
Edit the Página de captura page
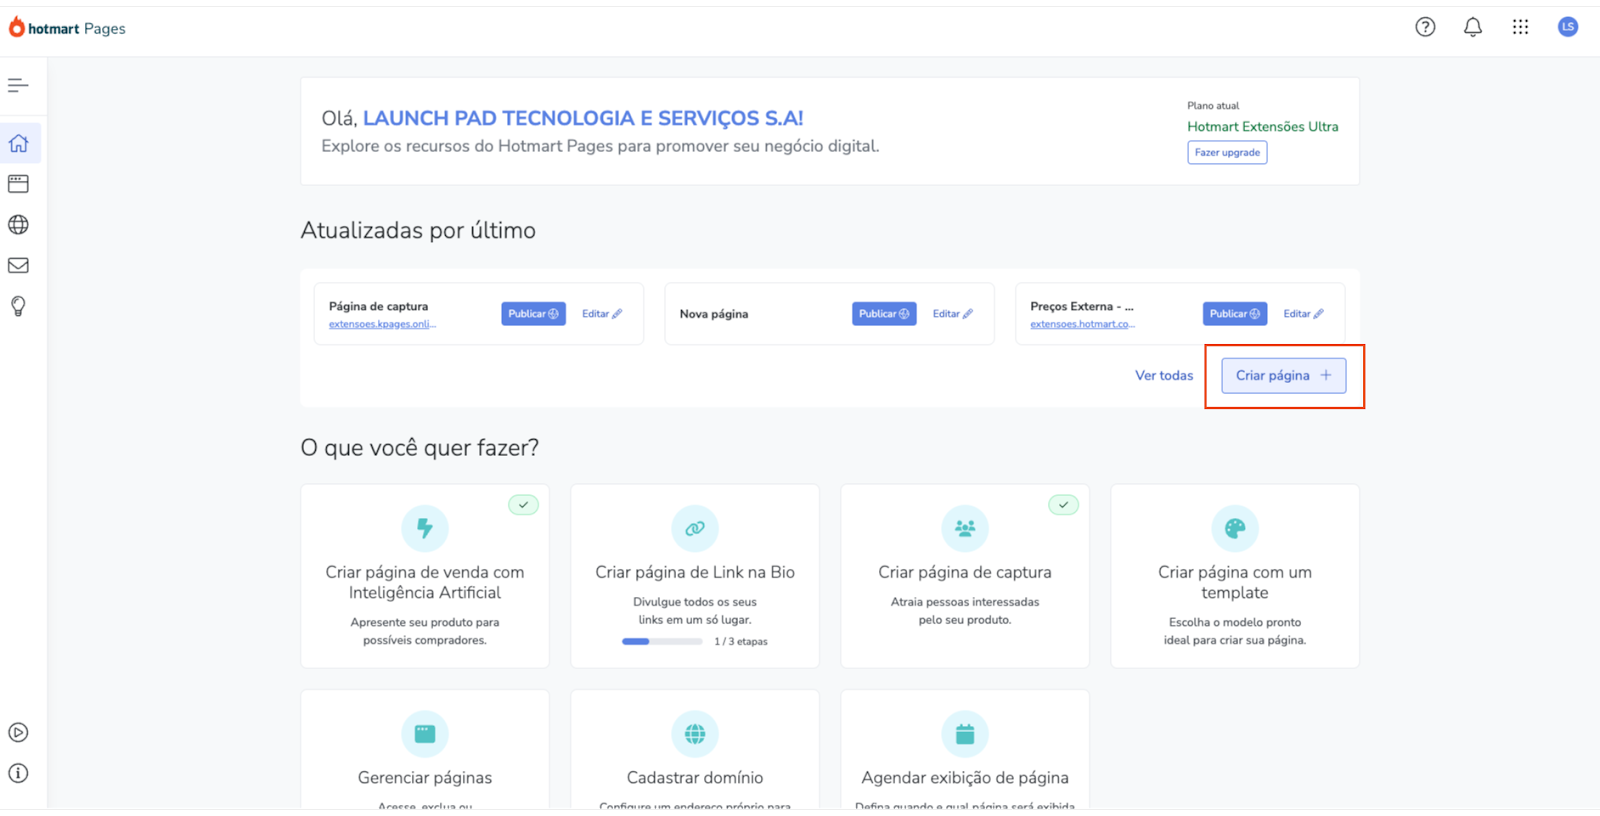(x=602, y=314)
